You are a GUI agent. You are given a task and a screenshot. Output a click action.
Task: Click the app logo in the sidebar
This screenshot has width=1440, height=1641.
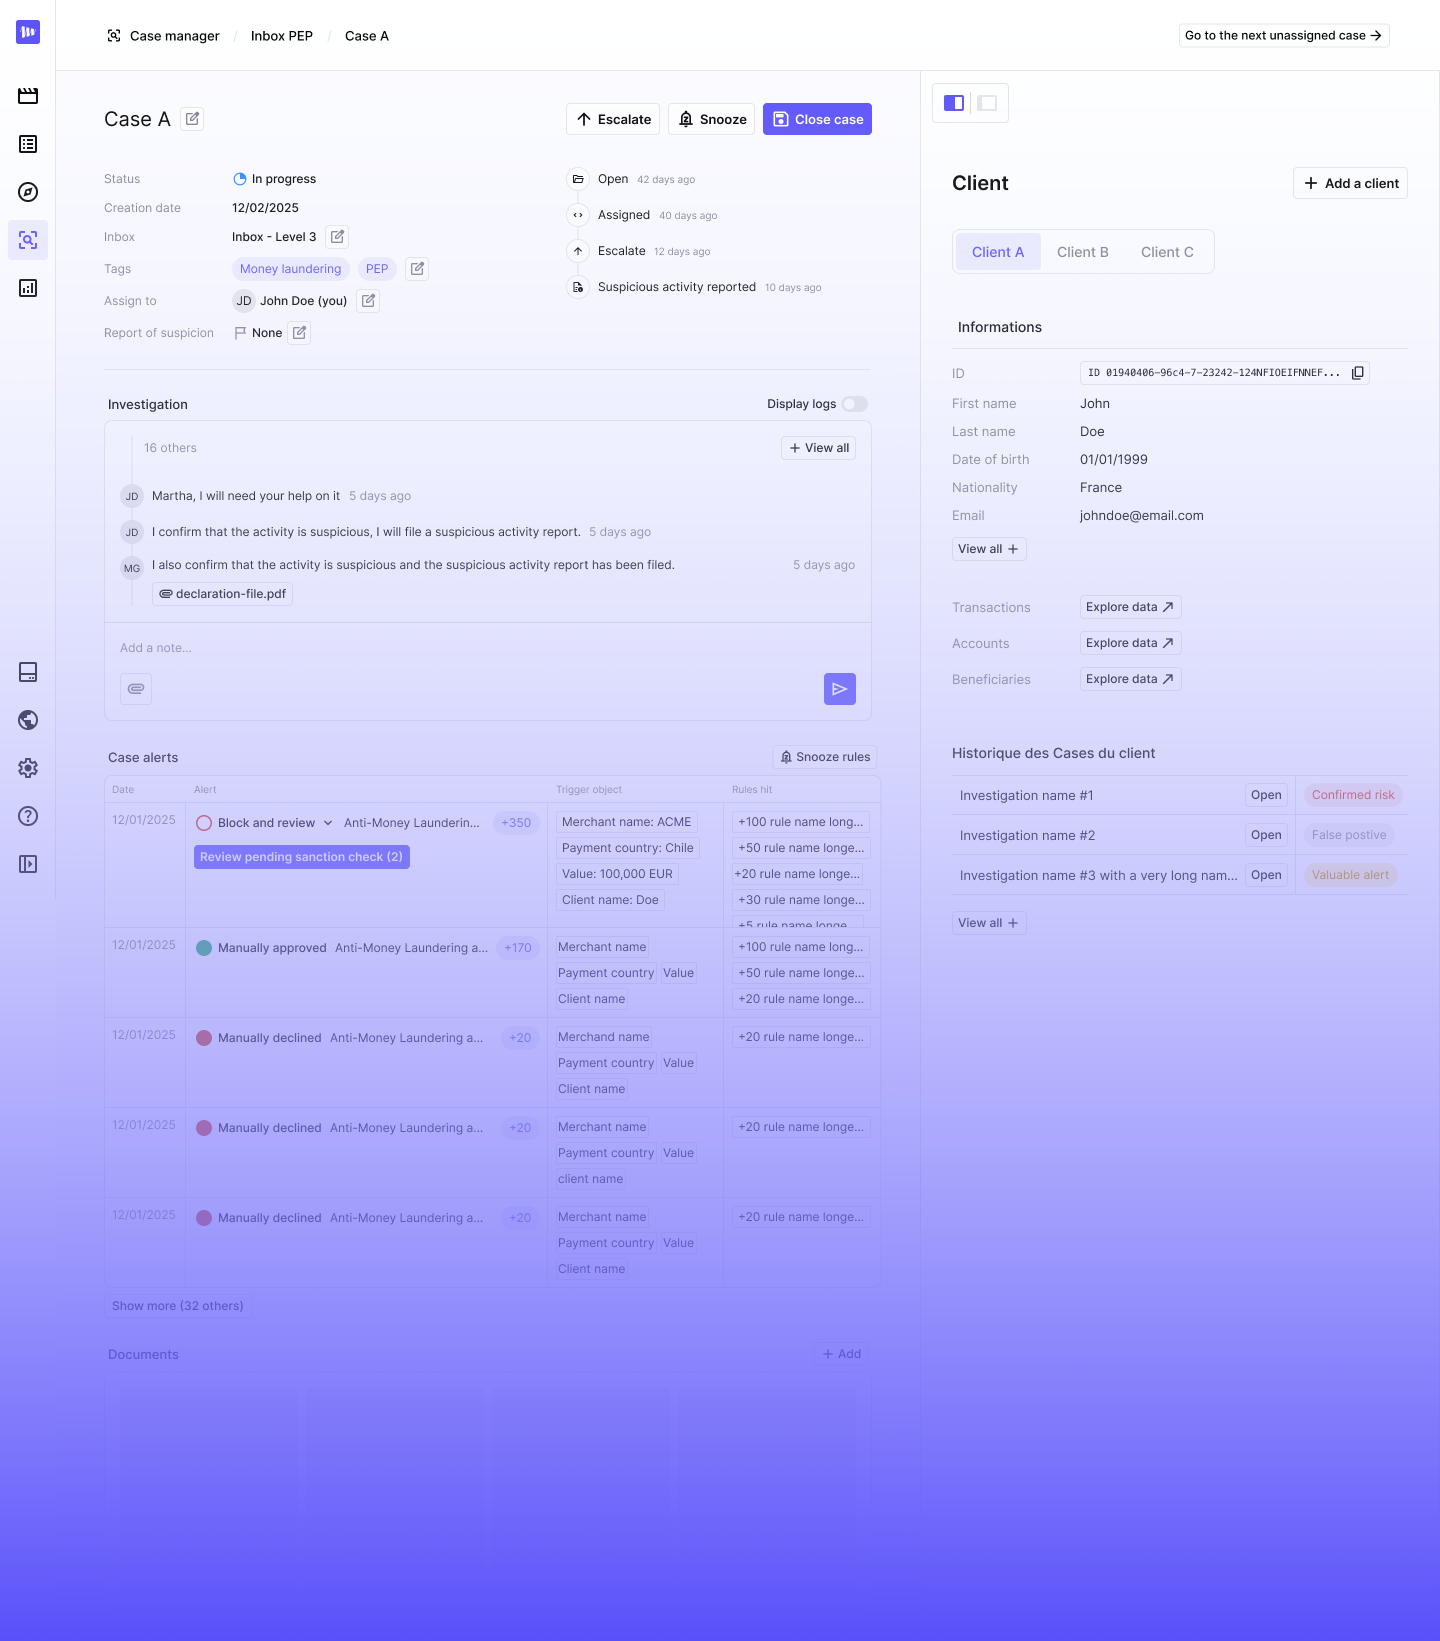click(28, 32)
